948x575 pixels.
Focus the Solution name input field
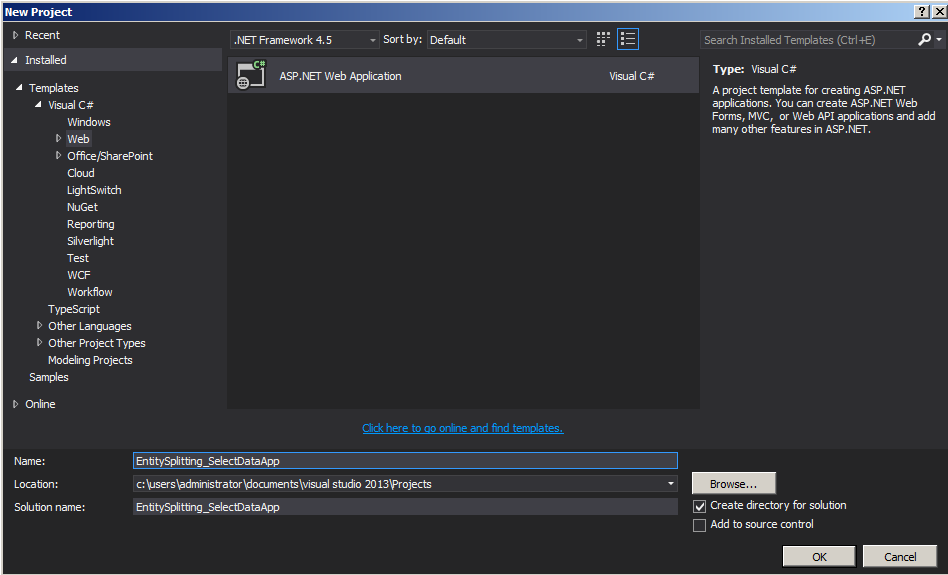click(405, 507)
